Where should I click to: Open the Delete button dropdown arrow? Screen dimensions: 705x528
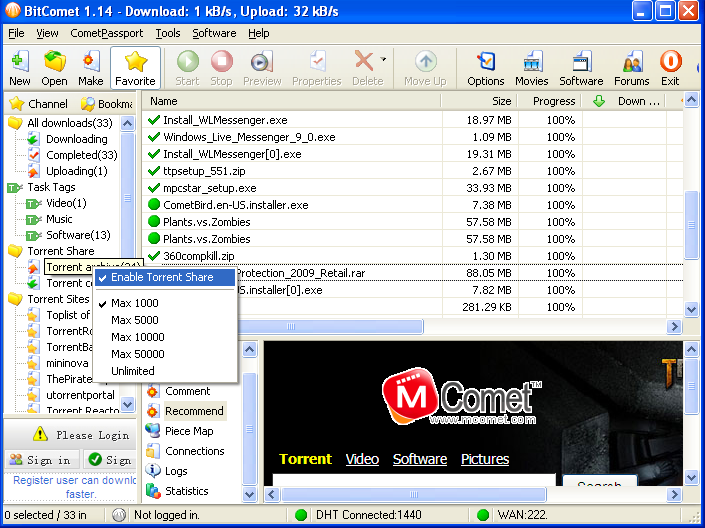click(x=383, y=59)
